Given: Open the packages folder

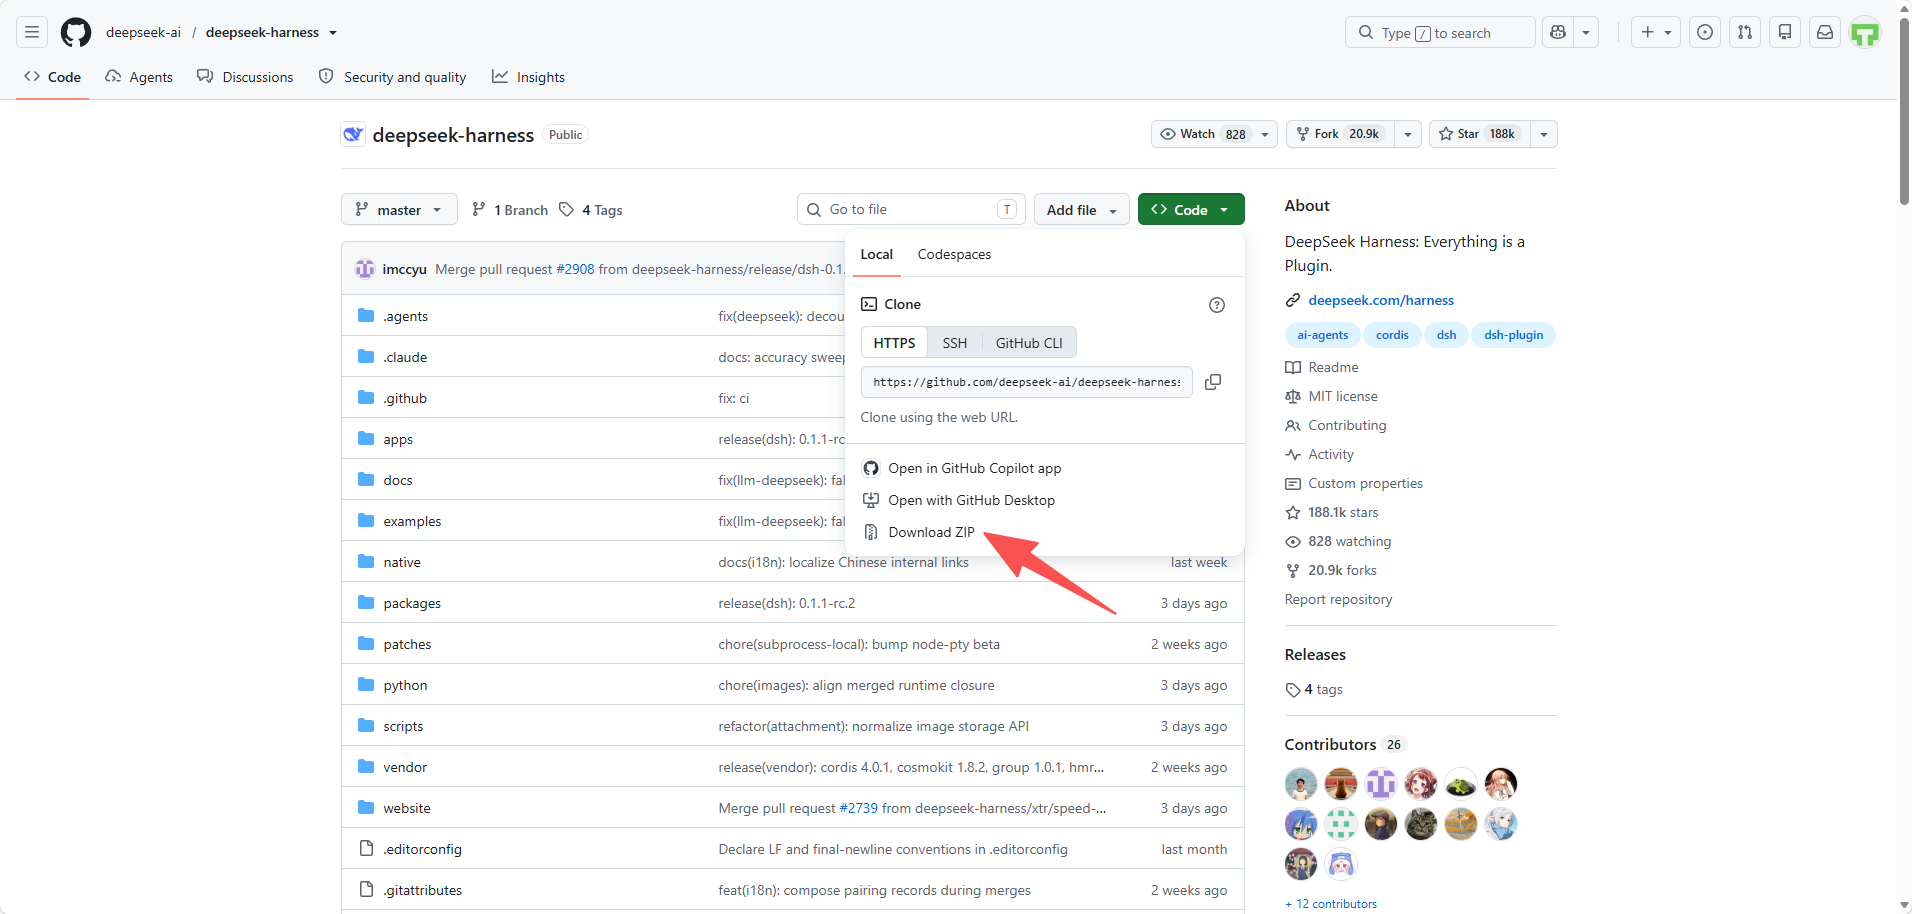Looking at the screenshot, I should tap(412, 603).
